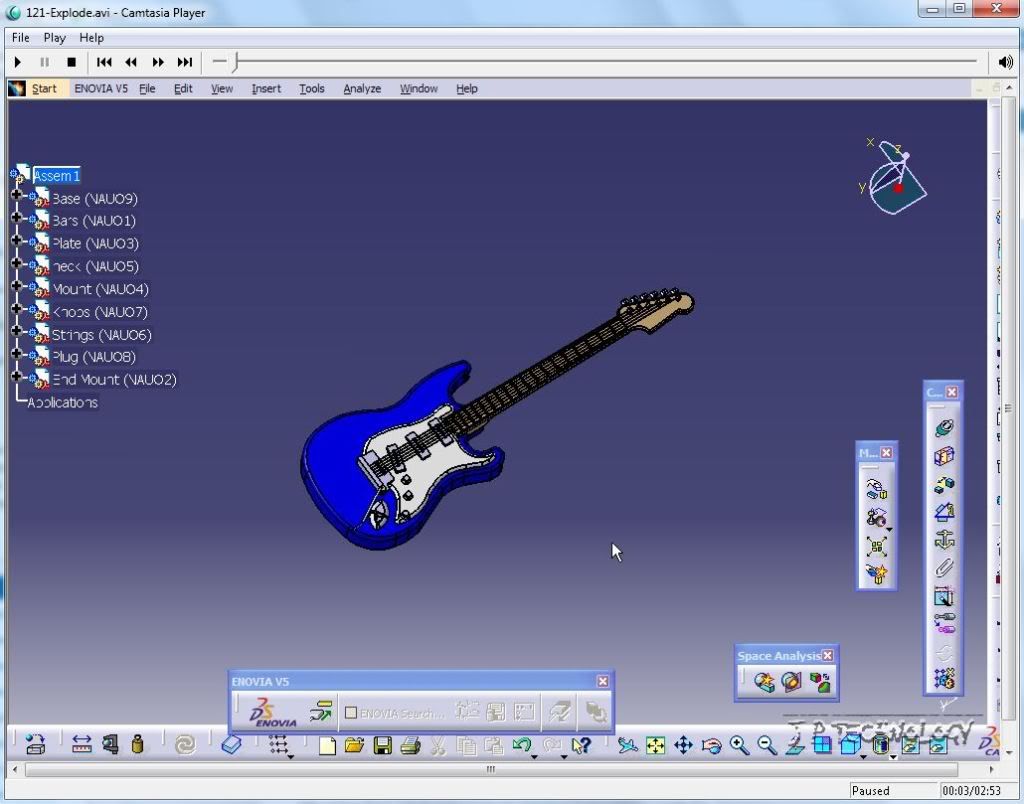Expand the Plate (NAUO3) tree node
This screenshot has height=804, width=1024.
[x=16, y=240]
